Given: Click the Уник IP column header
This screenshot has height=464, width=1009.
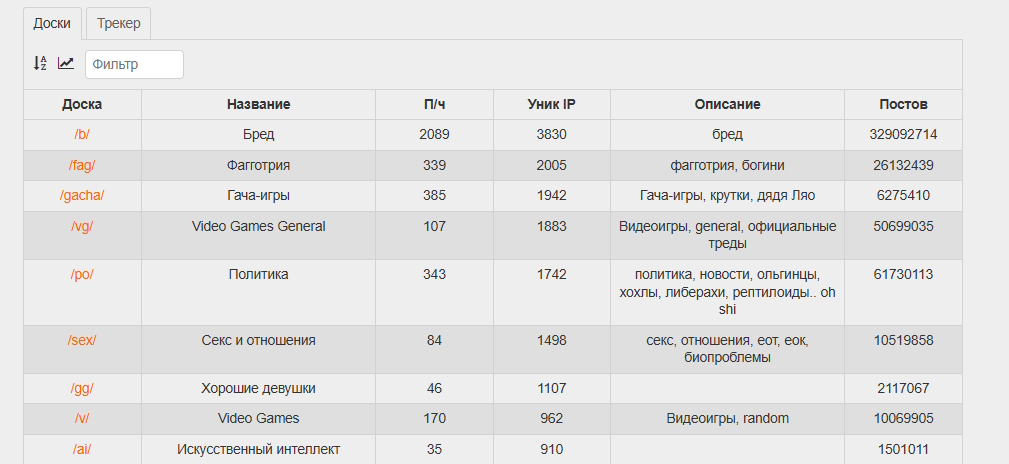Looking at the screenshot, I should pyautogui.click(x=552, y=104).
